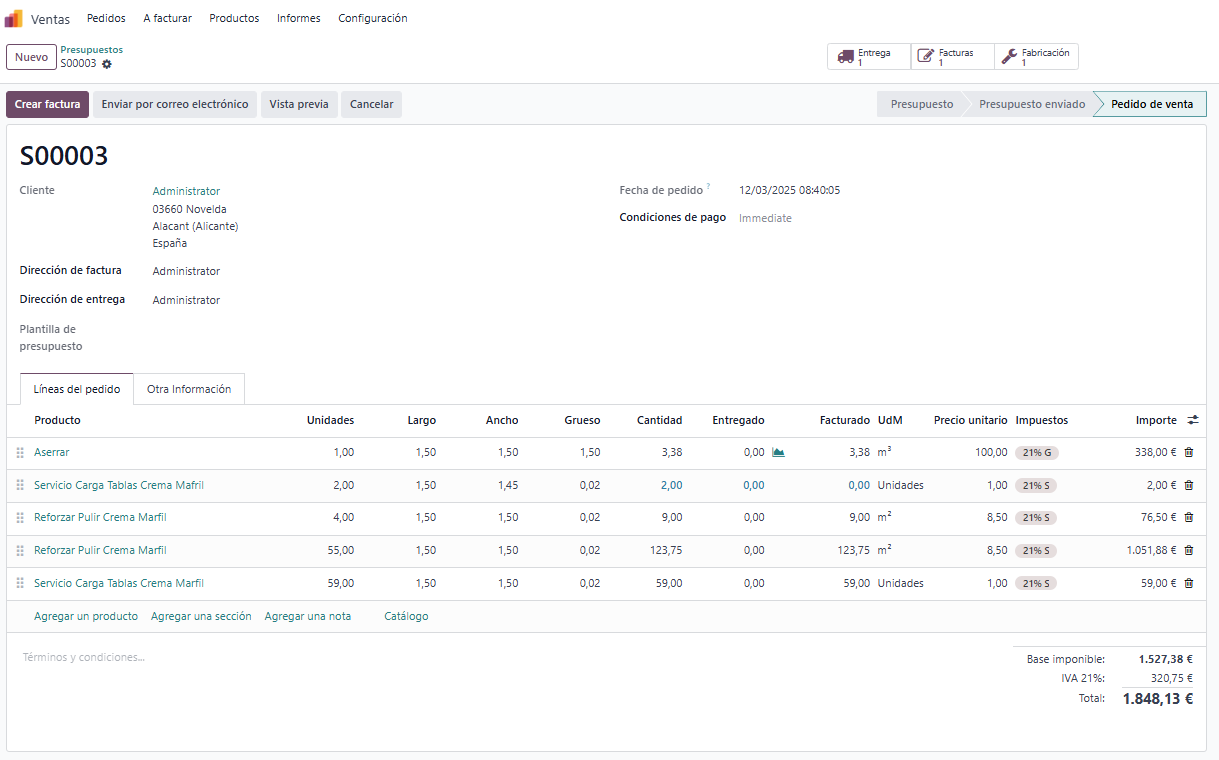Image resolution: width=1219 pixels, height=760 pixels.
Task: Open the Productos menu
Action: [234, 18]
